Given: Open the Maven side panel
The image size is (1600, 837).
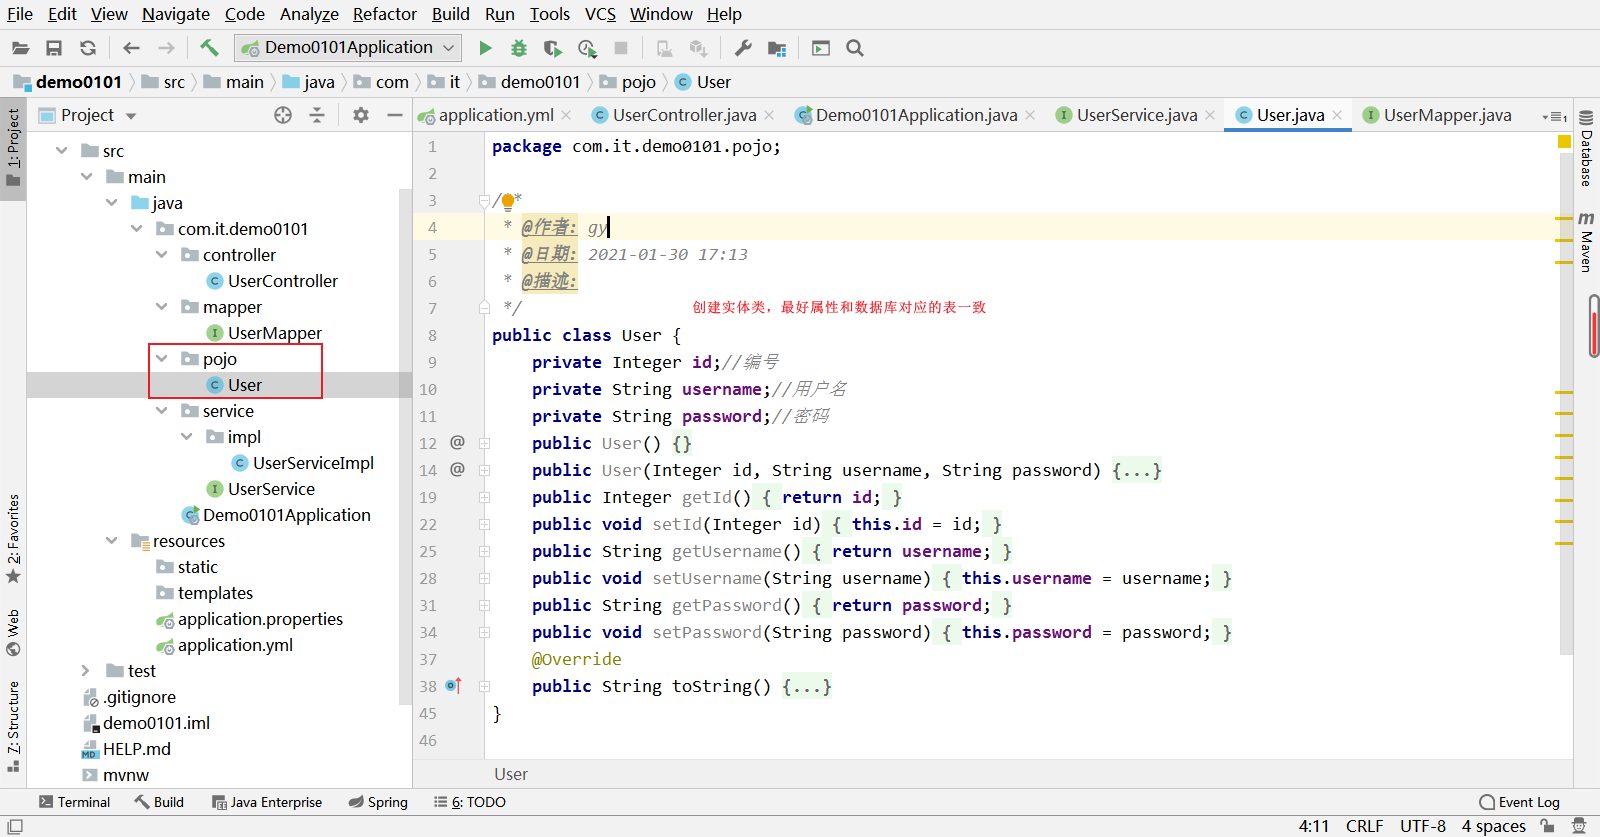Looking at the screenshot, I should tap(1586, 241).
